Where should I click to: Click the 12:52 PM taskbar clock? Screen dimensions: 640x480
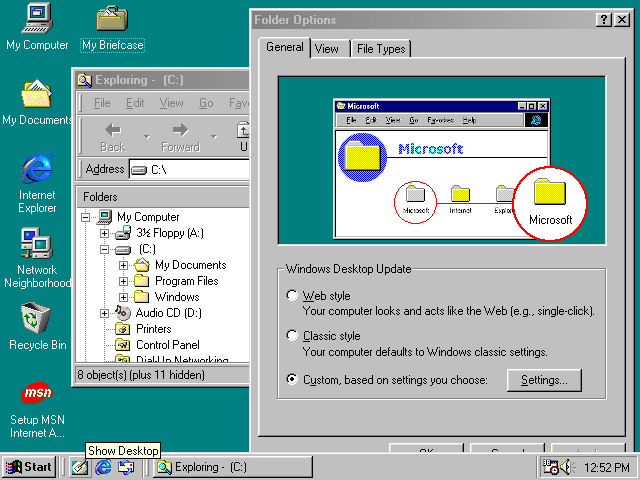[x=607, y=467]
